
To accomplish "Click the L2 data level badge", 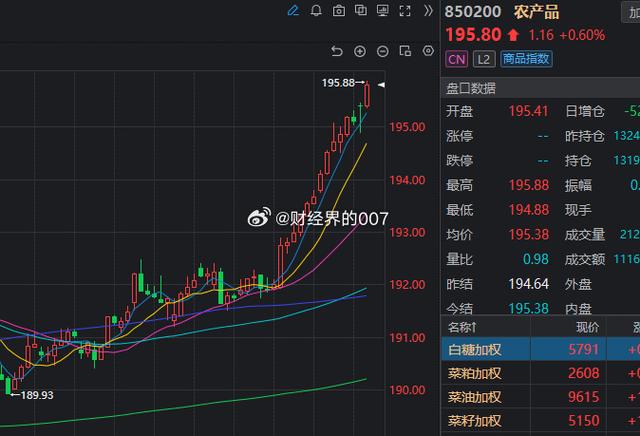I will [x=484, y=59].
